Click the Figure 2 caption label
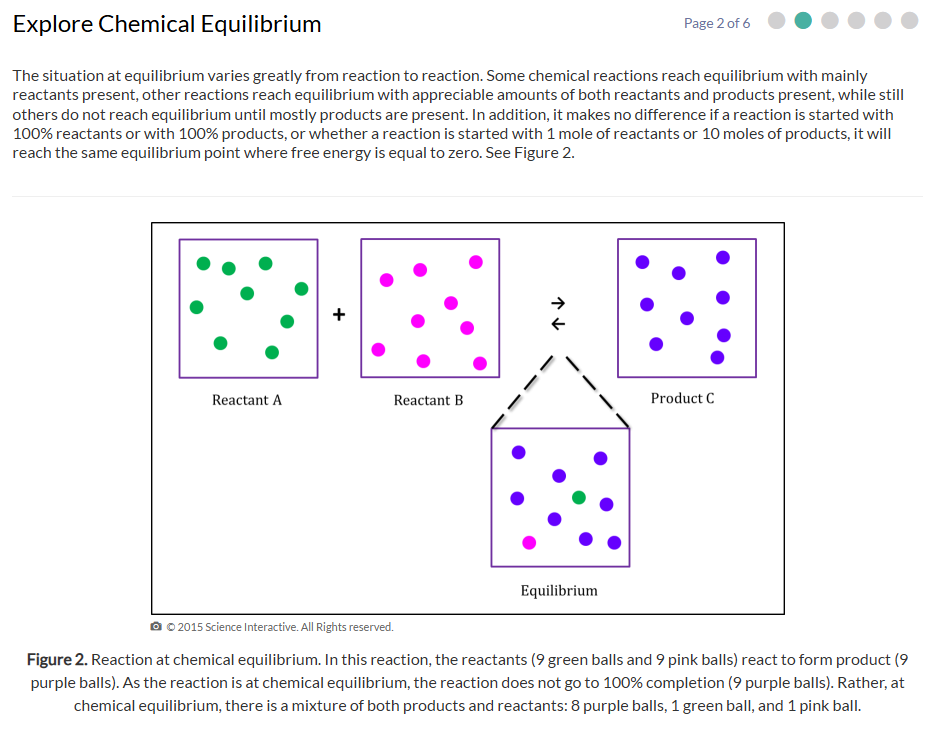 pyautogui.click(x=57, y=659)
